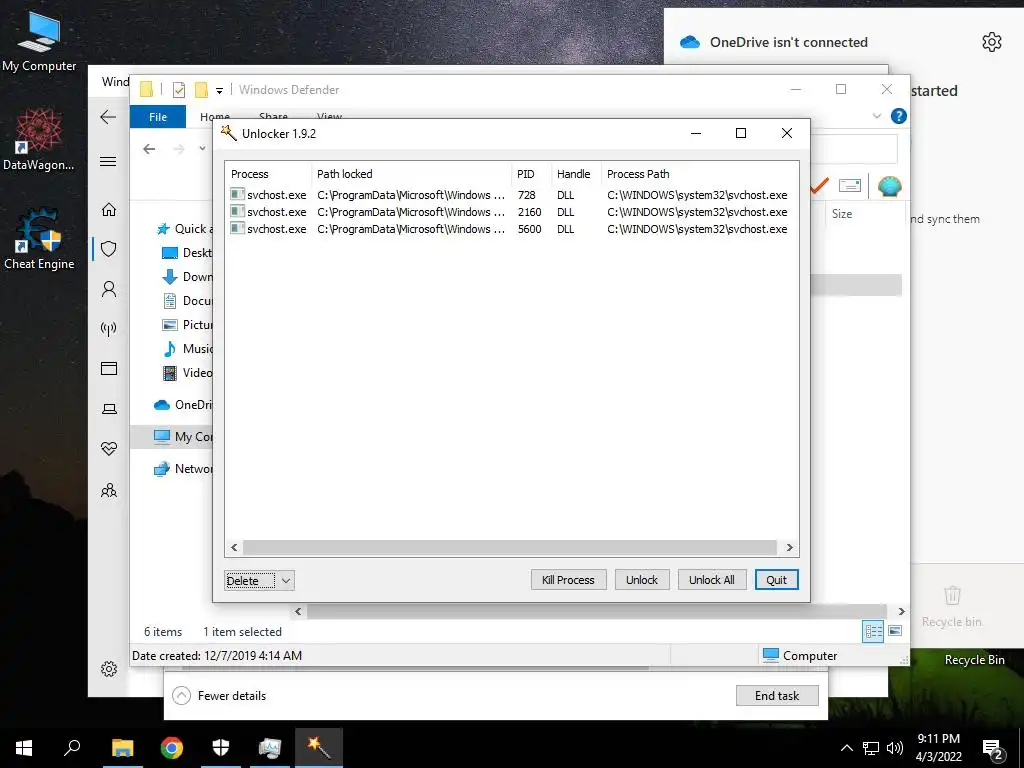This screenshot has width=1024, height=768.
Task: Sort by the Path locked column header
Action: click(411, 174)
